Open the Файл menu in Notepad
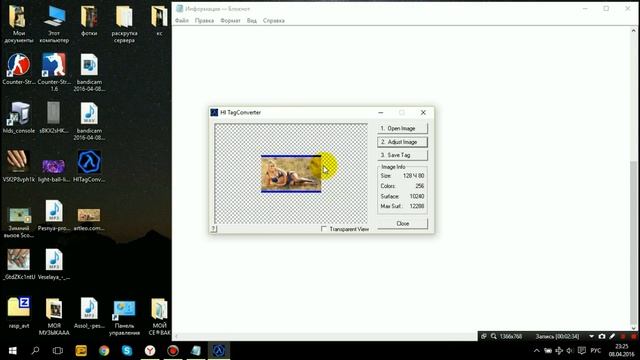The width and height of the screenshot is (640, 360). (x=182, y=20)
